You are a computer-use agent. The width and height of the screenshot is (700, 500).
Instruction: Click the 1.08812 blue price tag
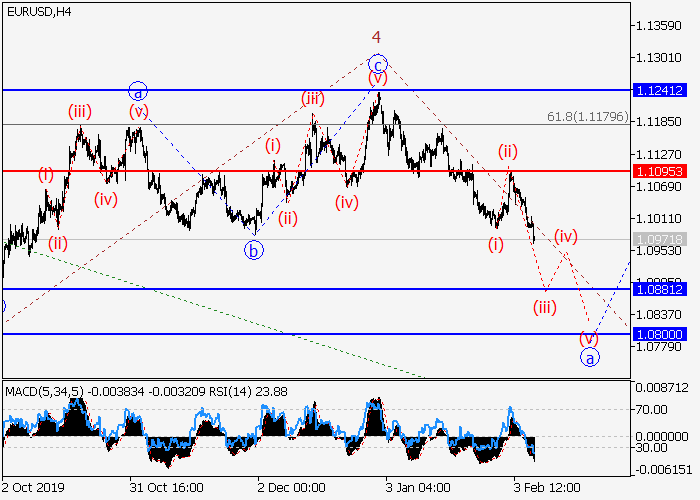659,289
